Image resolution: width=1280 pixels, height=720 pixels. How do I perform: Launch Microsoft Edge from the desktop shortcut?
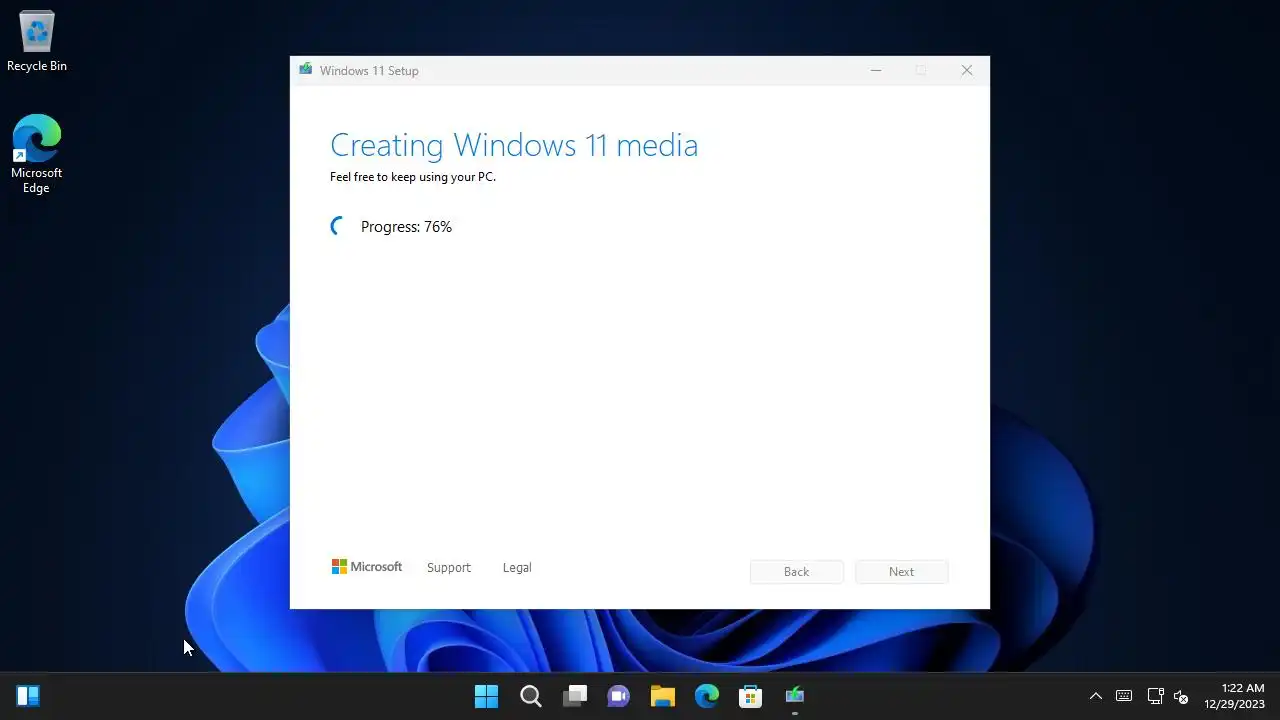(x=37, y=154)
